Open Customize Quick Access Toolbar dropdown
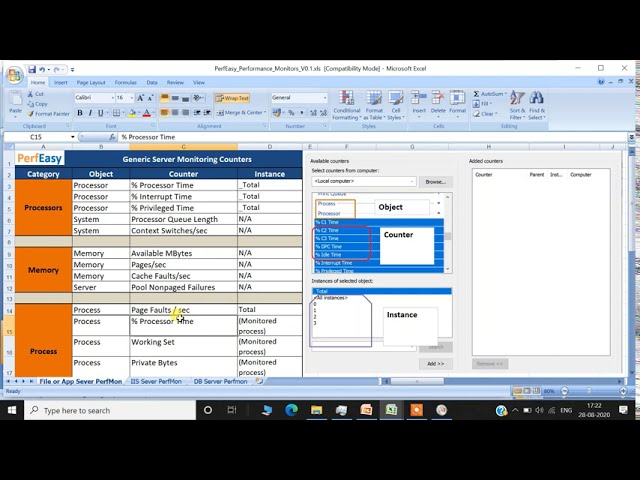Screen dimensions: 640x480 [x=72, y=70]
